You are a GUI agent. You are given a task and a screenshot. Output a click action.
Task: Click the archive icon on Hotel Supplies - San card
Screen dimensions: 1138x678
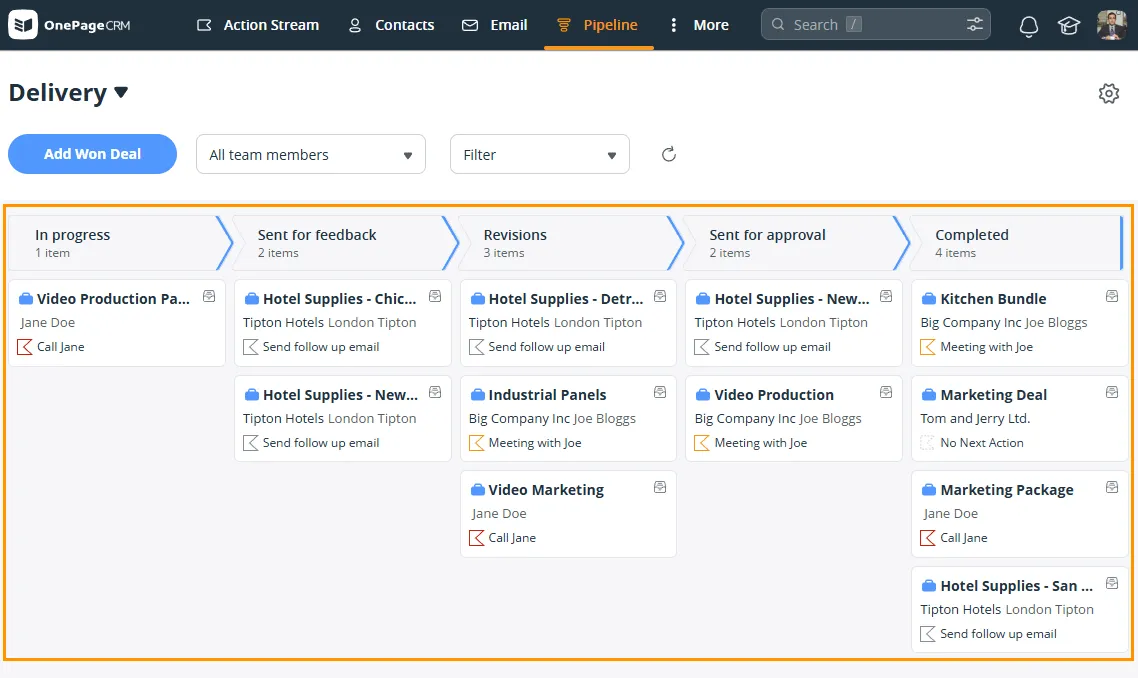(x=1111, y=583)
